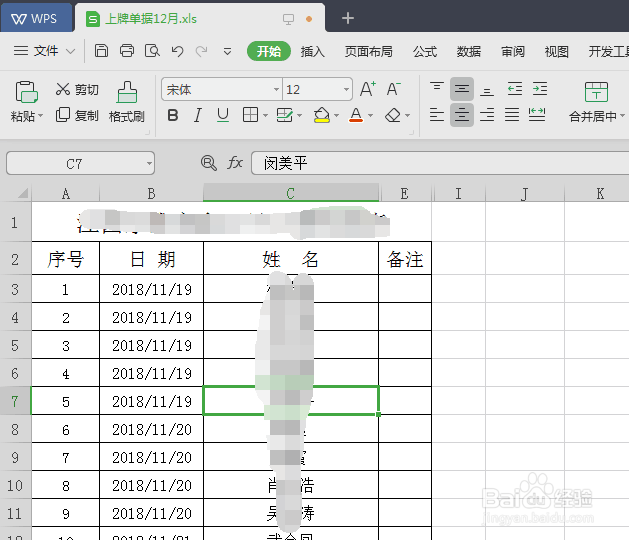629x540 pixels.
Task: Click the Paste icon
Action: click(26, 92)
